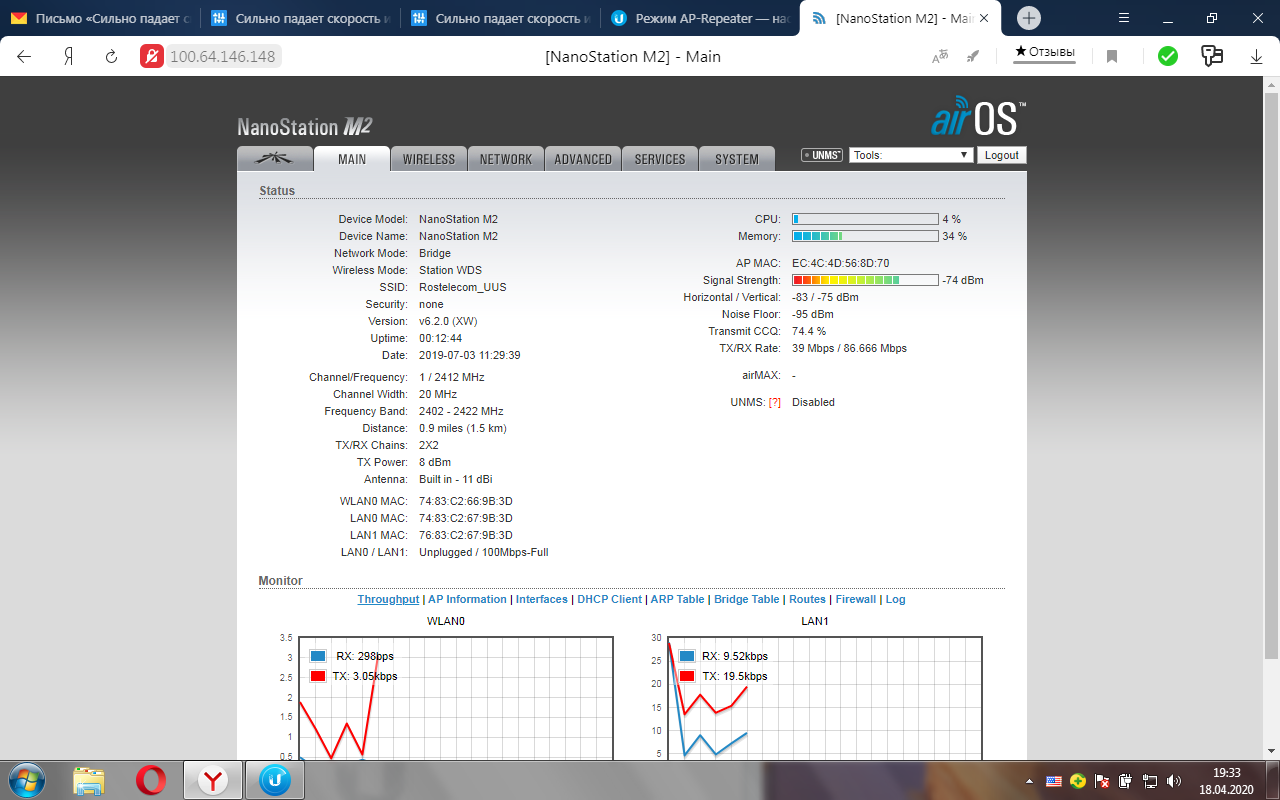Open the Log link
The height and width of the screenshot is (800, 1280).
coord(895,599)
